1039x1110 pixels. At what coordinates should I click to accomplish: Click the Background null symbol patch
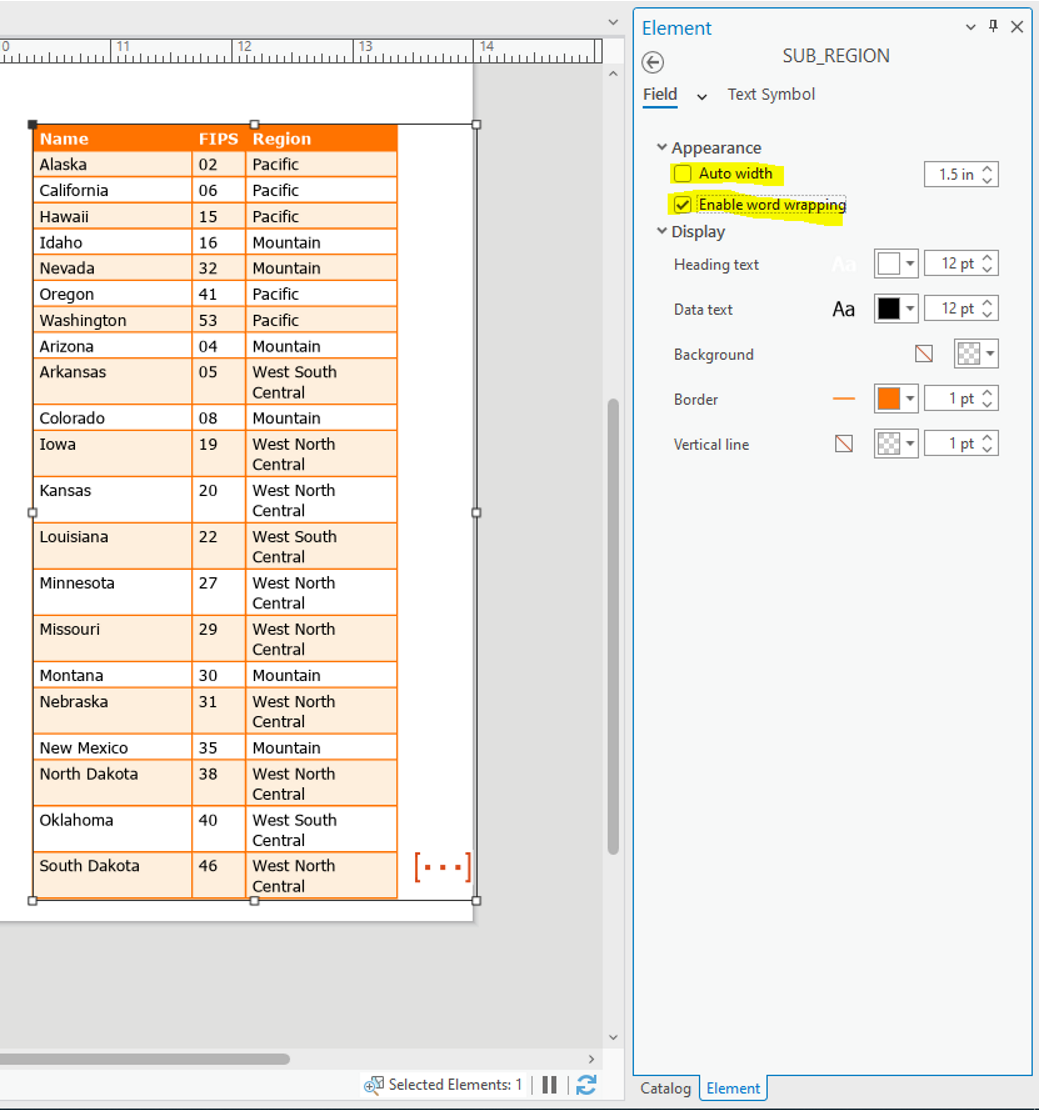point(923,354)
